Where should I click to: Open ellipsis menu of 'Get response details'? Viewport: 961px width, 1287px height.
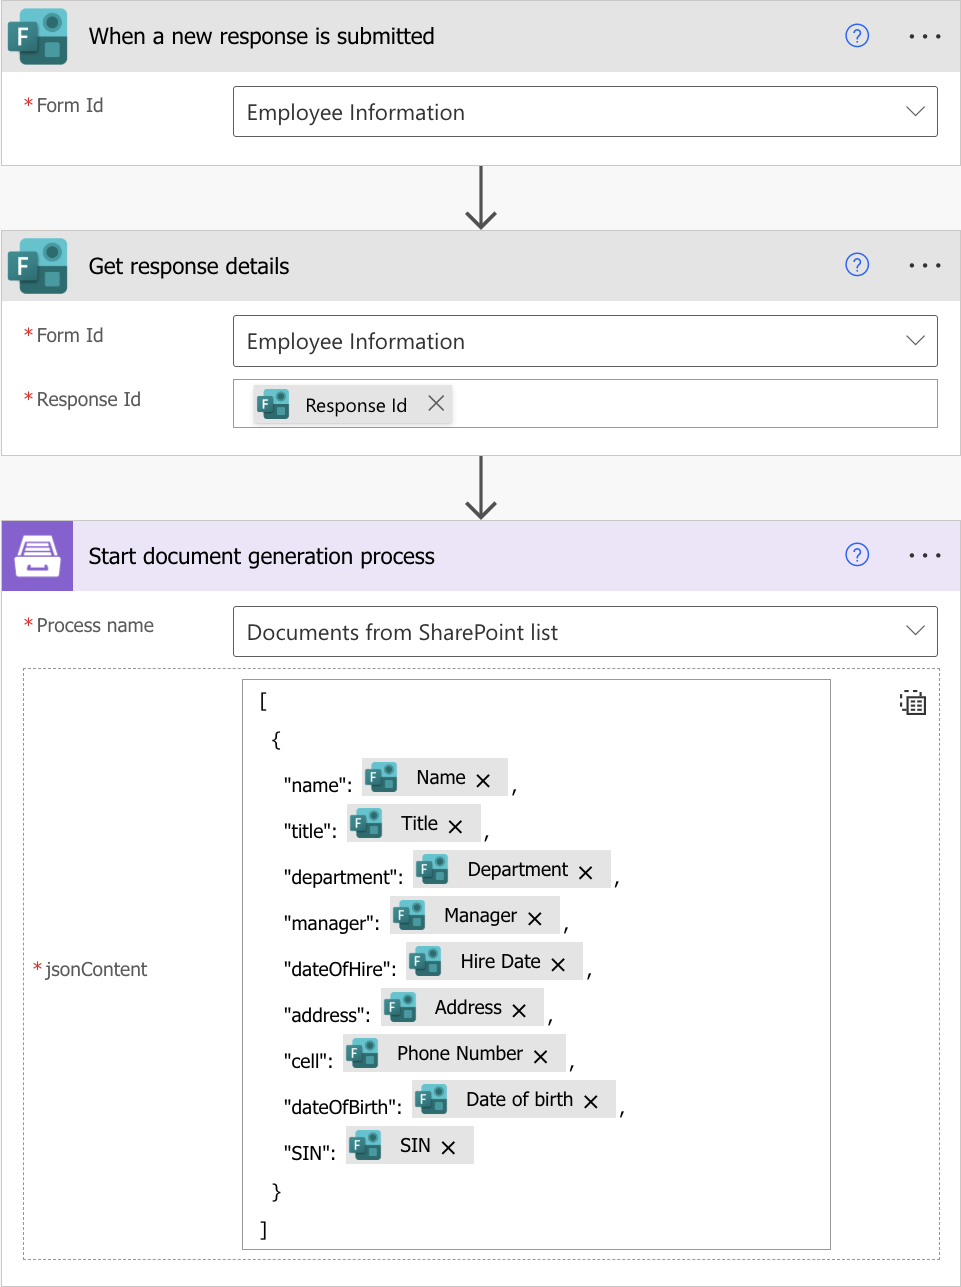pos(925,265)
